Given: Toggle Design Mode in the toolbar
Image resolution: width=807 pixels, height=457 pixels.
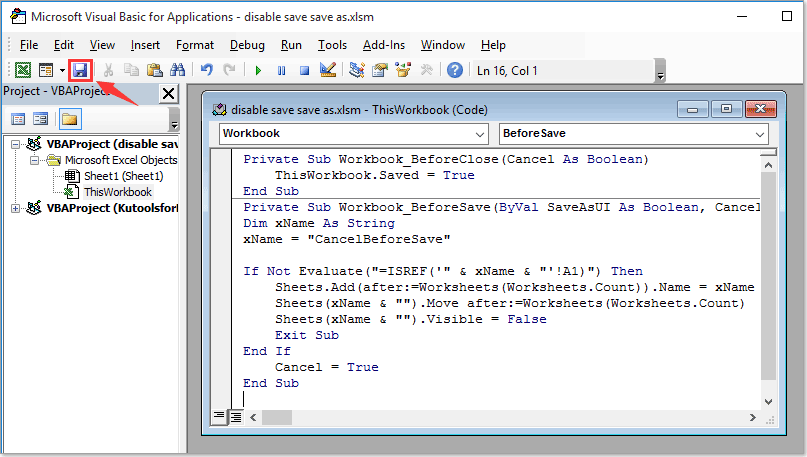Looking at the screenshot, I should point(326,70).
